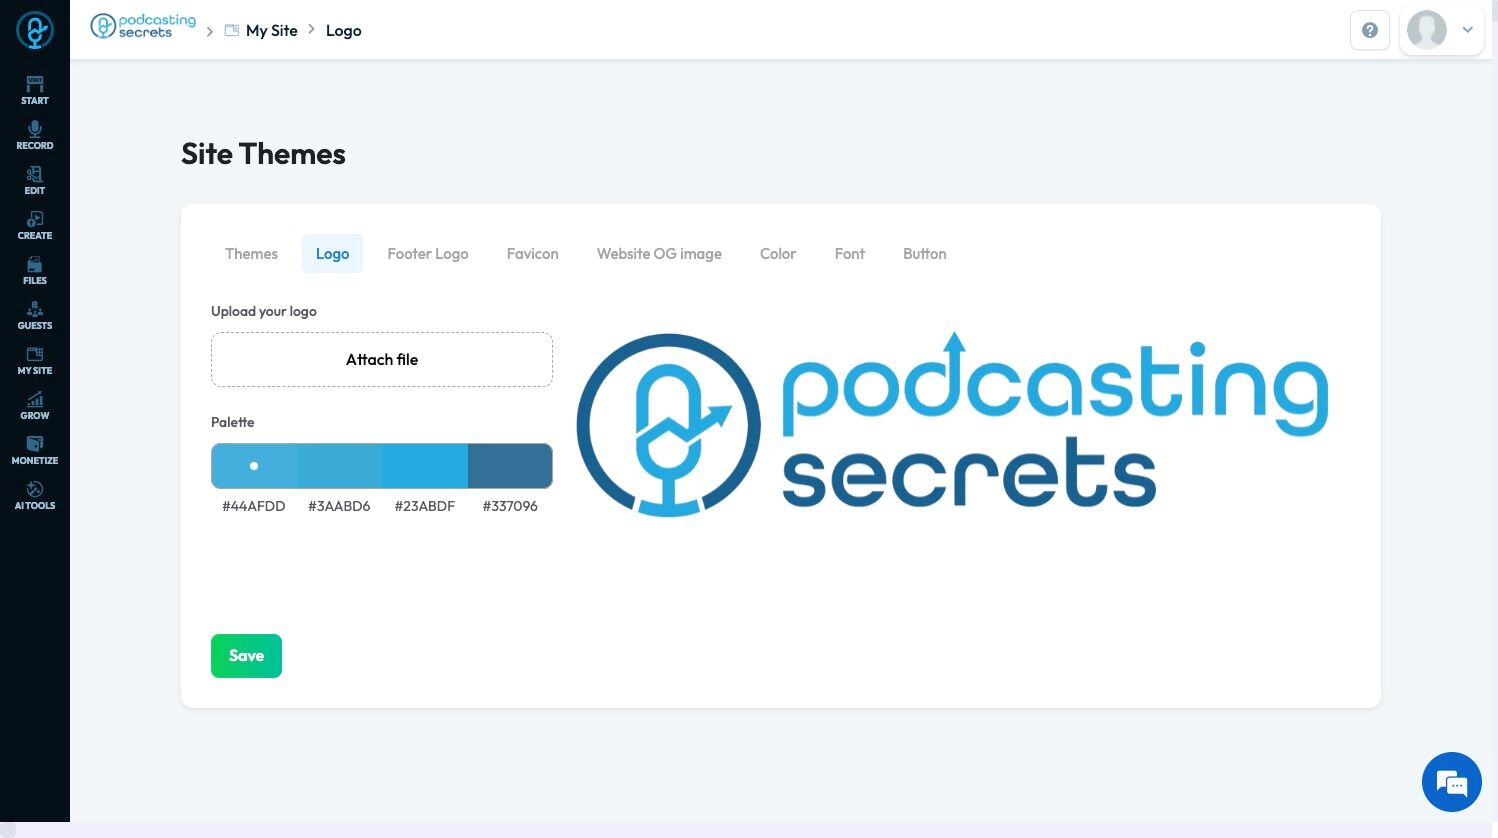The height and width of the screenshot is (838, 1498).
Task: Select MY SITE in the sidebar
Action: pyautogui.click(x=35, y=361)
